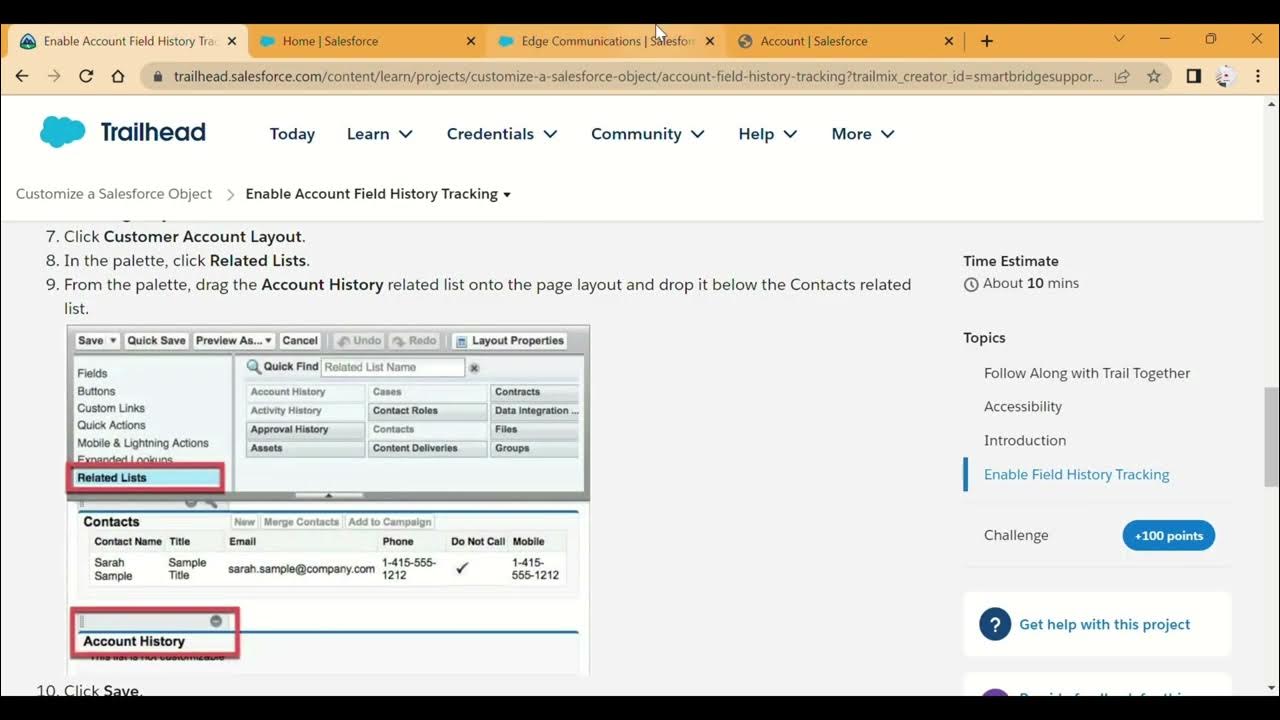1280x720 pixels.
Task: Open Get help with this project link
Action: coord(1105,624)
